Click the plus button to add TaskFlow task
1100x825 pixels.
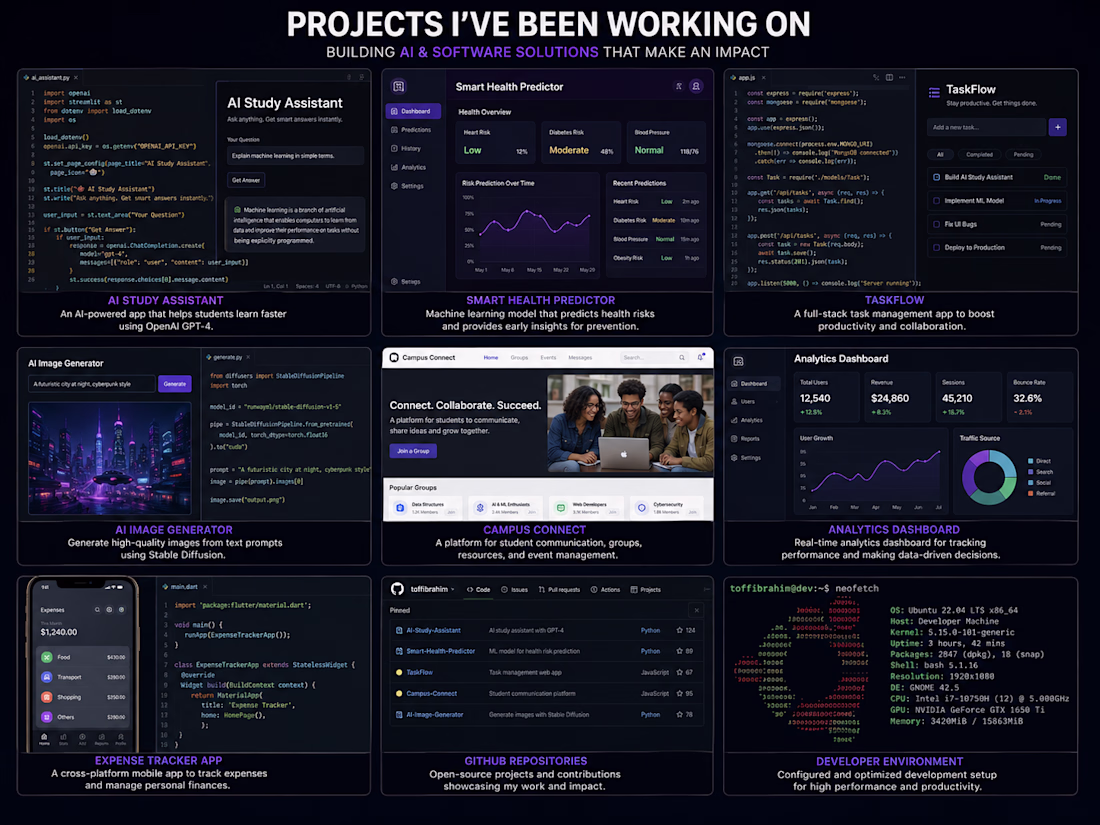coord(1057,127)
